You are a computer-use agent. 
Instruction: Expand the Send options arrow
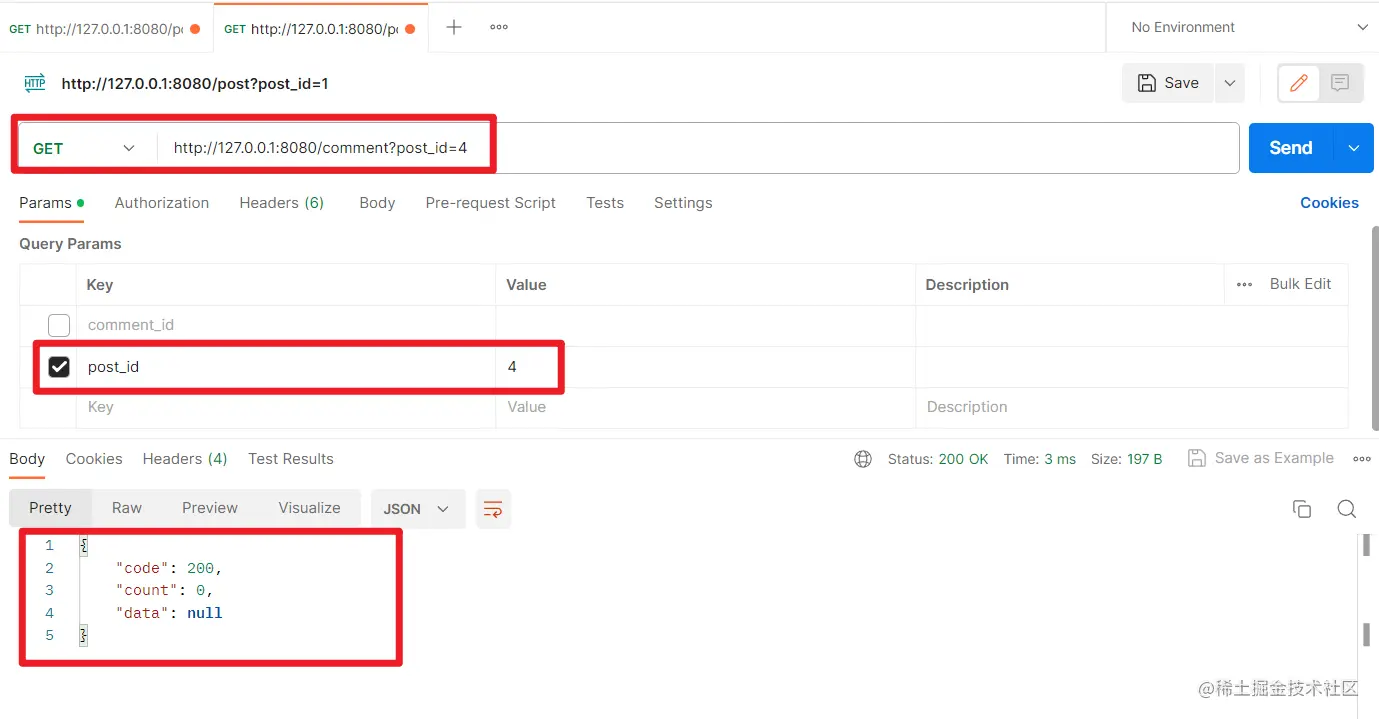point(1354,148)
